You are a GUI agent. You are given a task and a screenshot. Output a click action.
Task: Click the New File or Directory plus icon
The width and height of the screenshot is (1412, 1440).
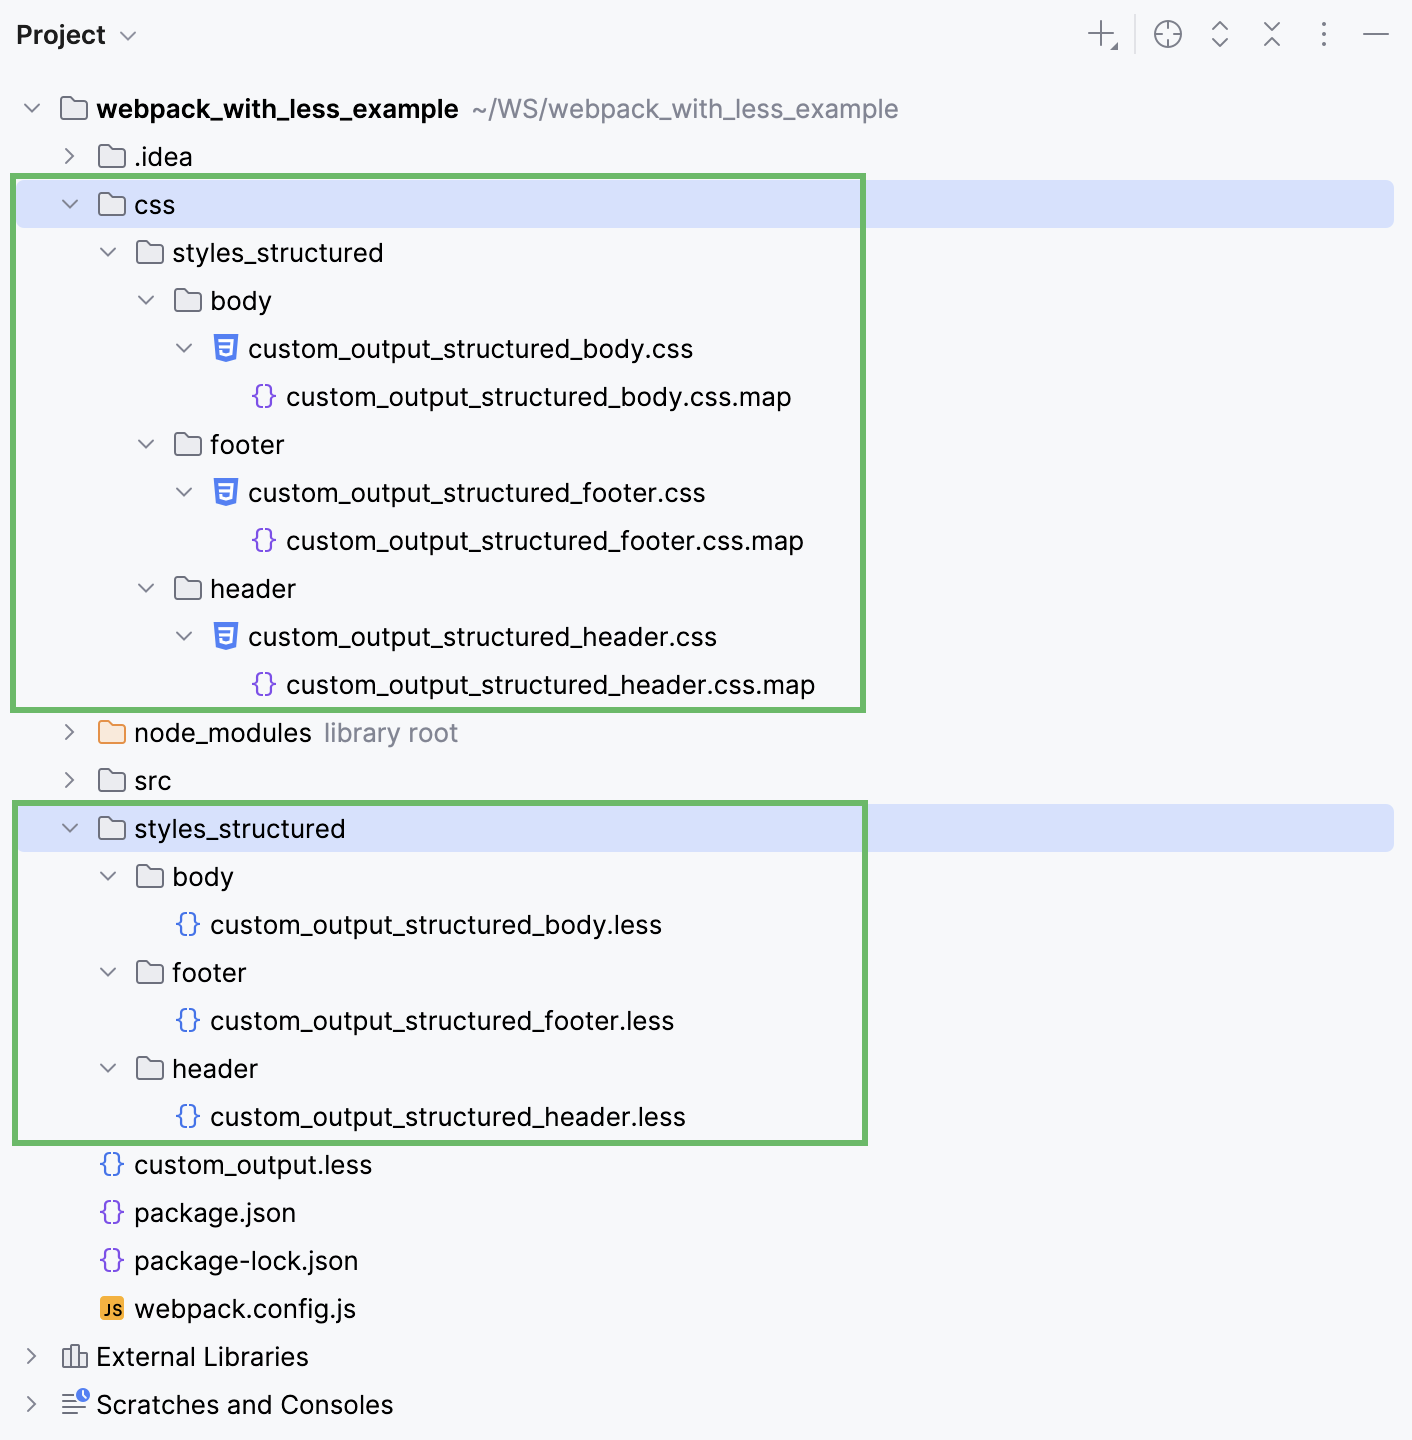pos(1101,35)
